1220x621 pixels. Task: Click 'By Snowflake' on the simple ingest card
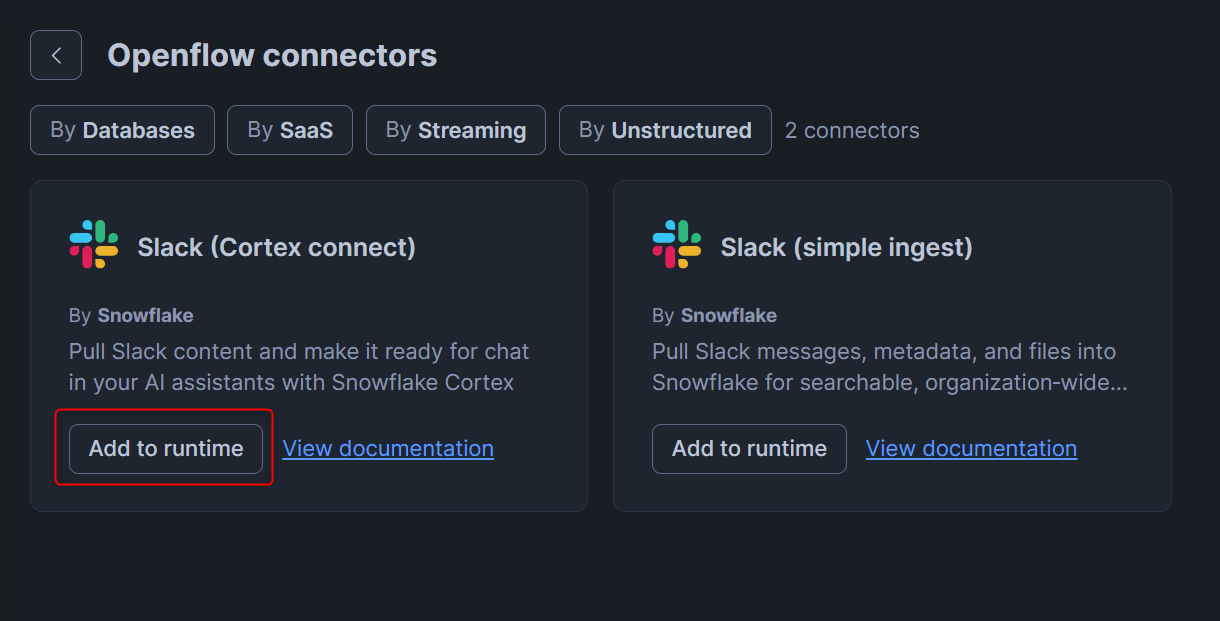pyautogui.click(x=714, y=316)
